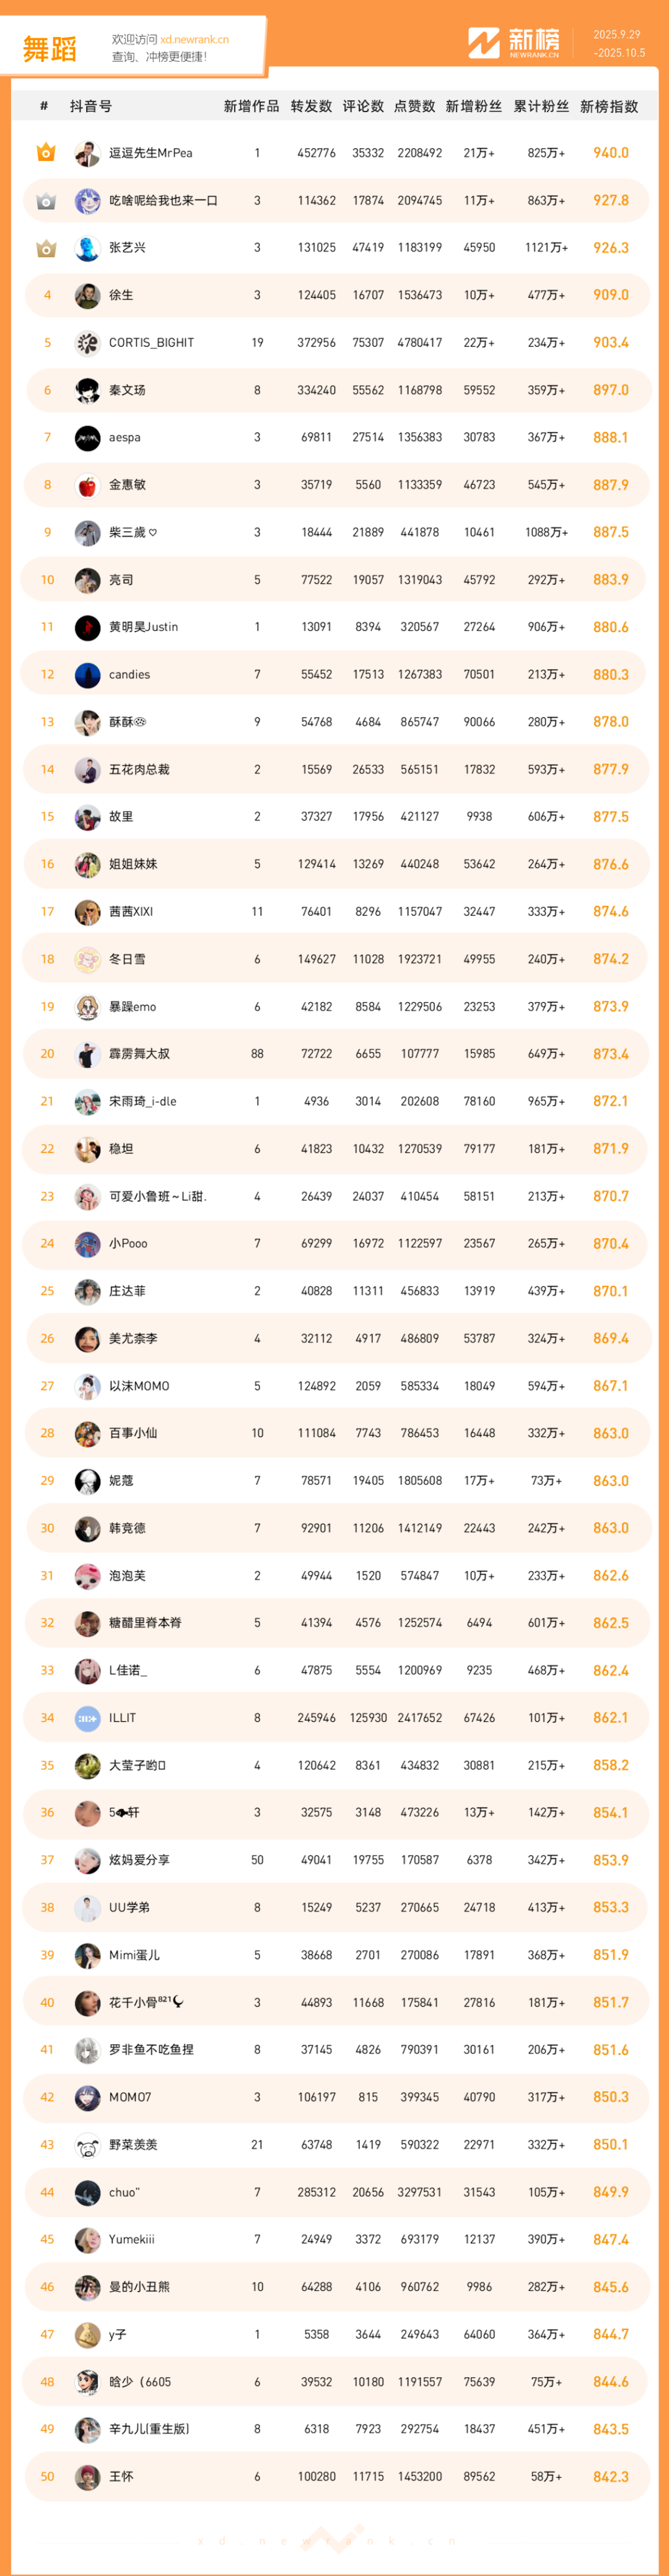Open the 秦文场 account name
This screenshot has width=669, height=2576.
pos(127,390)
